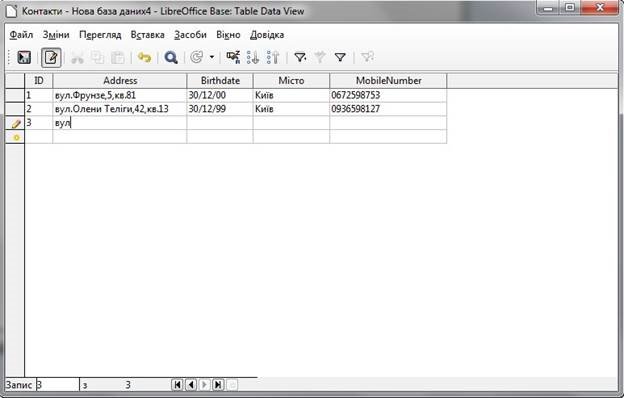Image resolution: width=624 pixels, height=398 pixels.
Task: Select Birthdate cell 30/12/00
Action: [x=220, y=96]
